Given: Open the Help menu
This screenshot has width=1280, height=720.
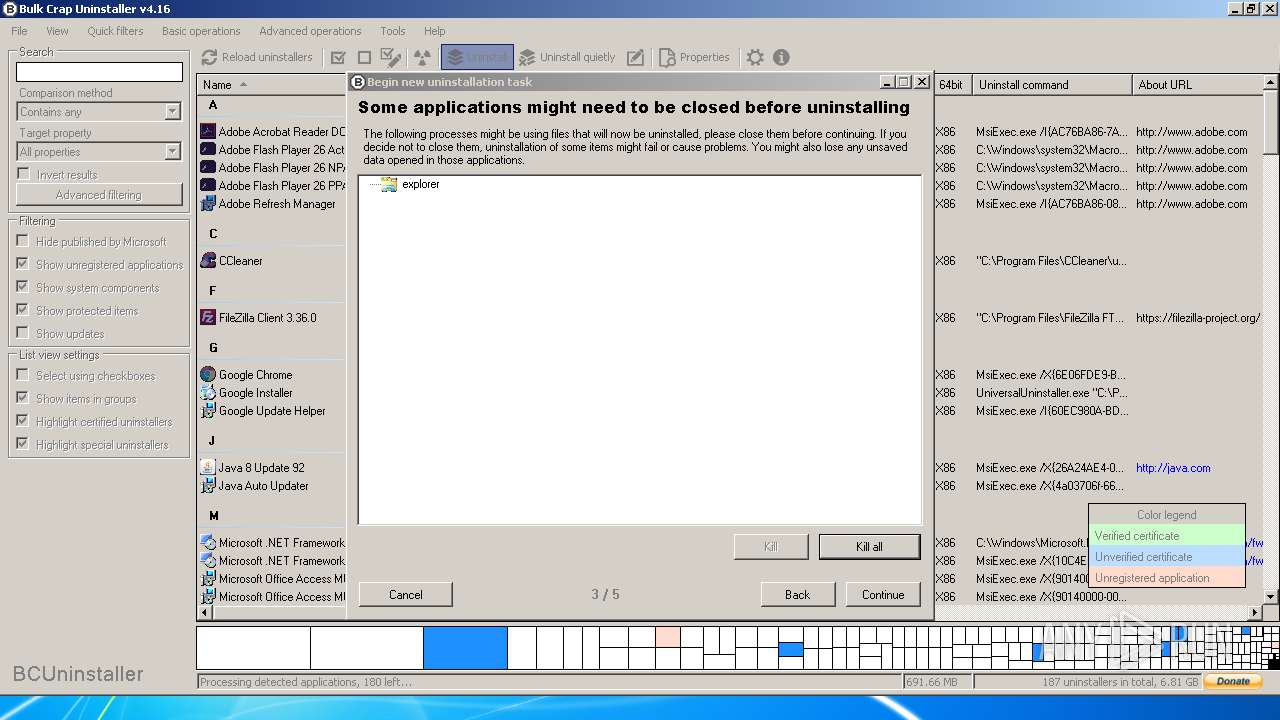Looking at the screenshot, I should [434, 31].
